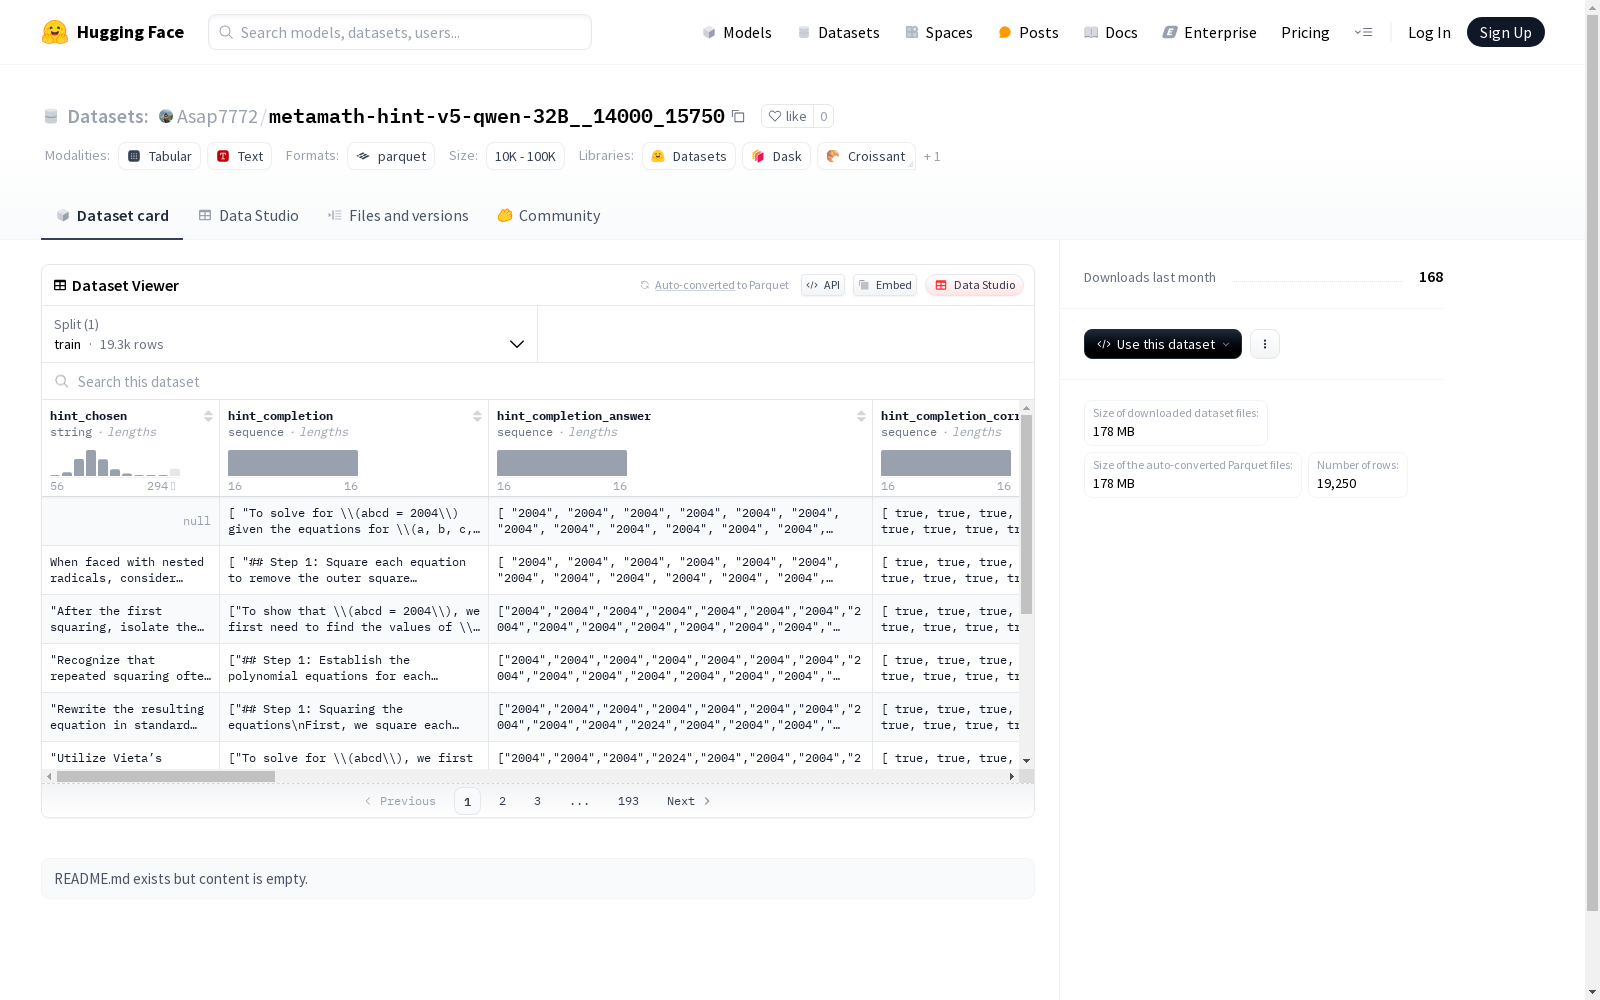Open the navigation overflow menu icon

click(x=1363, y=32)
